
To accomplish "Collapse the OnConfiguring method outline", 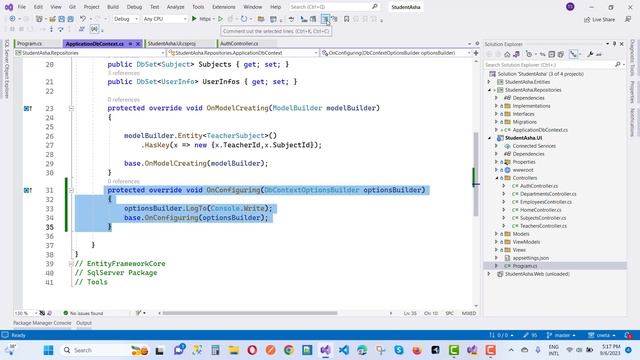I will point(71,190).
